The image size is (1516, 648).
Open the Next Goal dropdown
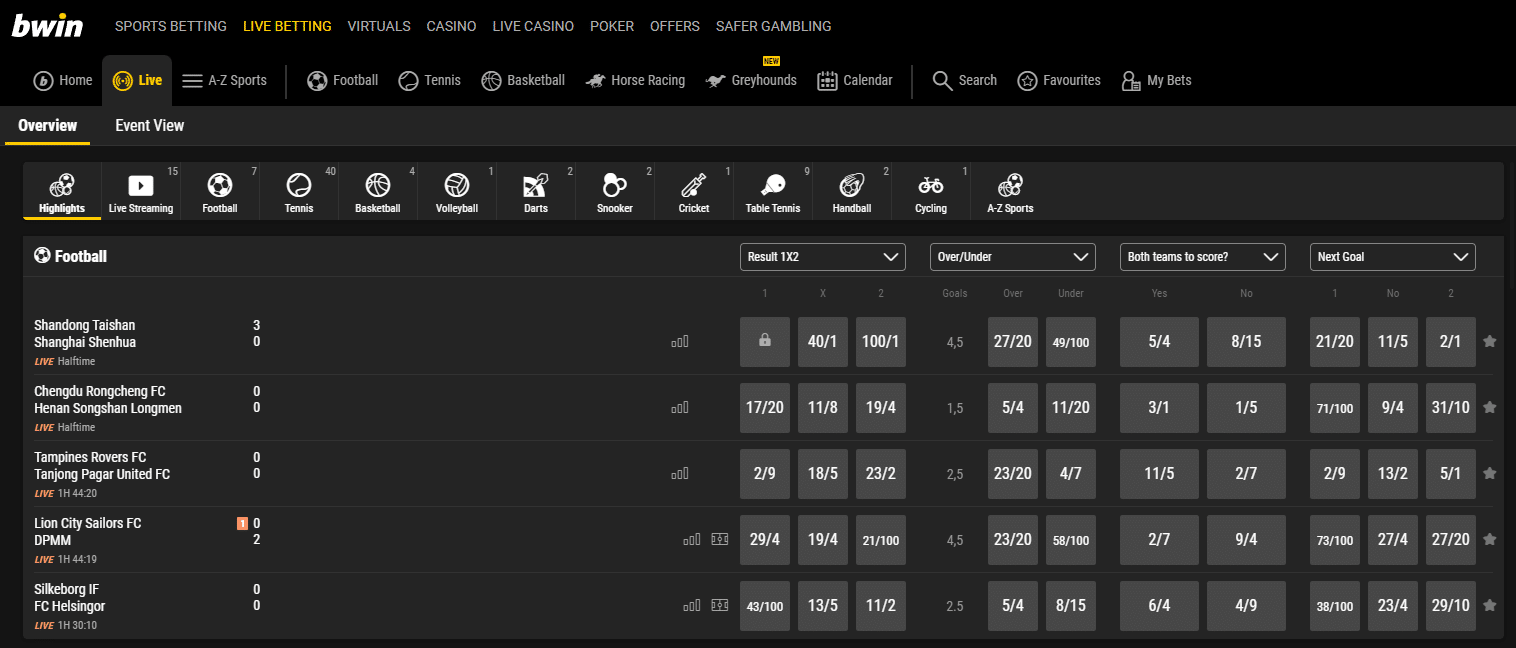(x=1392, y=257)
